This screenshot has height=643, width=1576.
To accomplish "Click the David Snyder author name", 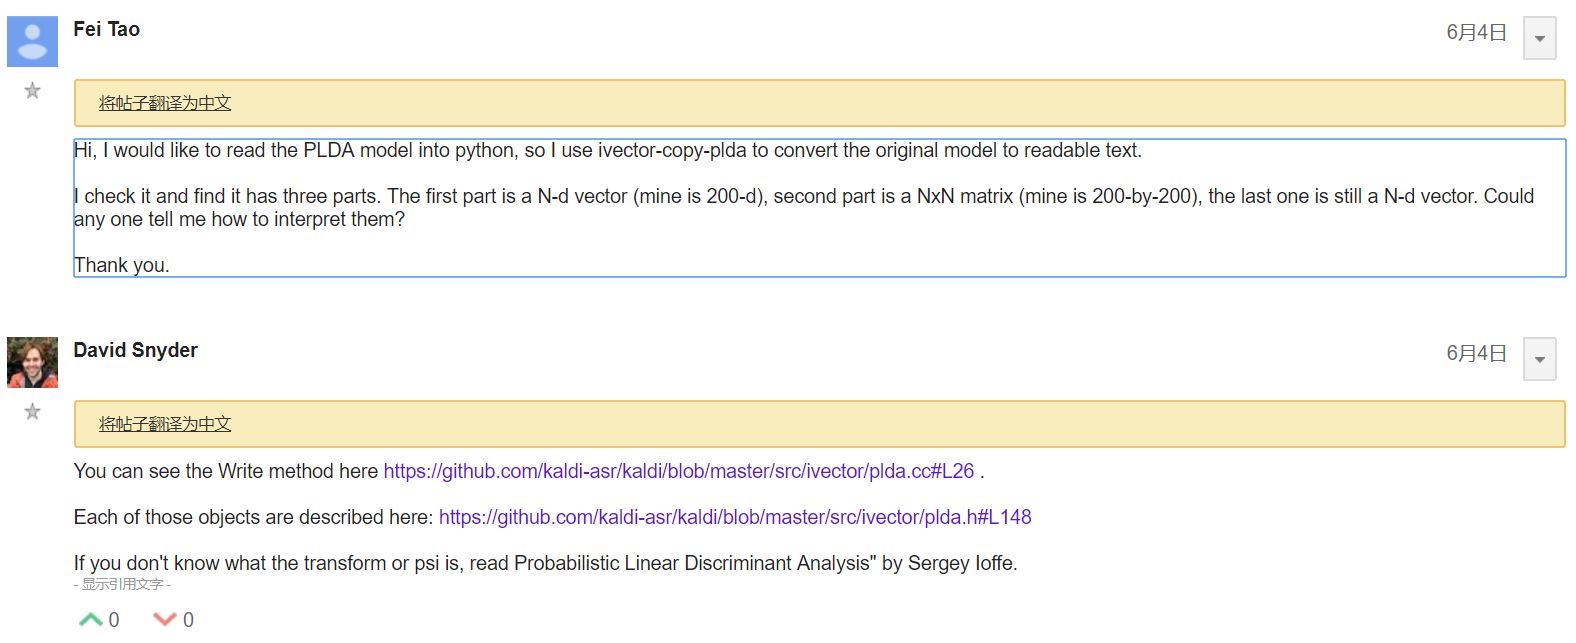I will 135,350.
